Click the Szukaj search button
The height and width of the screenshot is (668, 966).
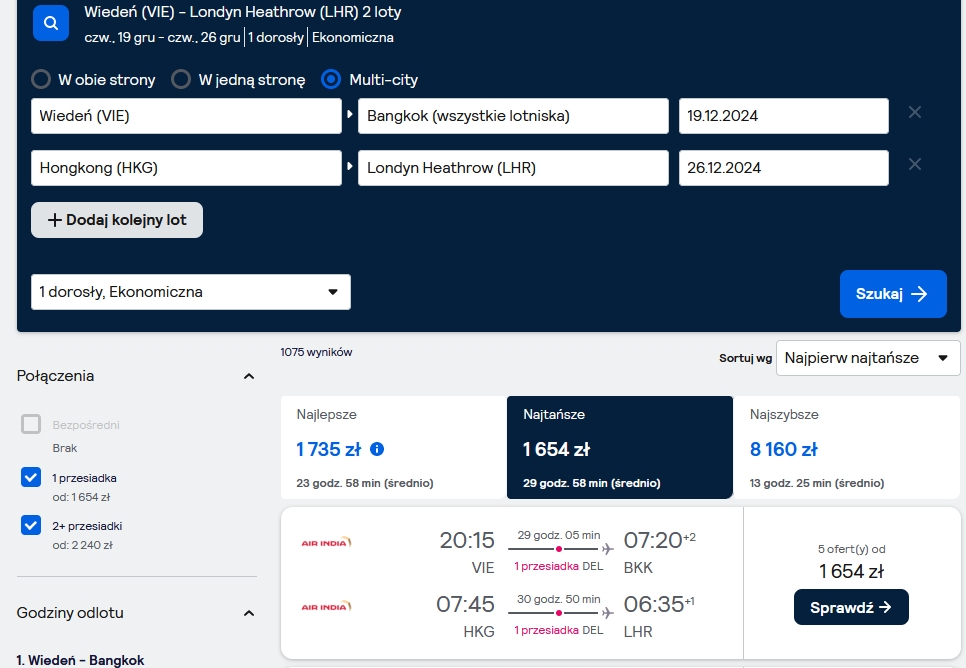893,294
